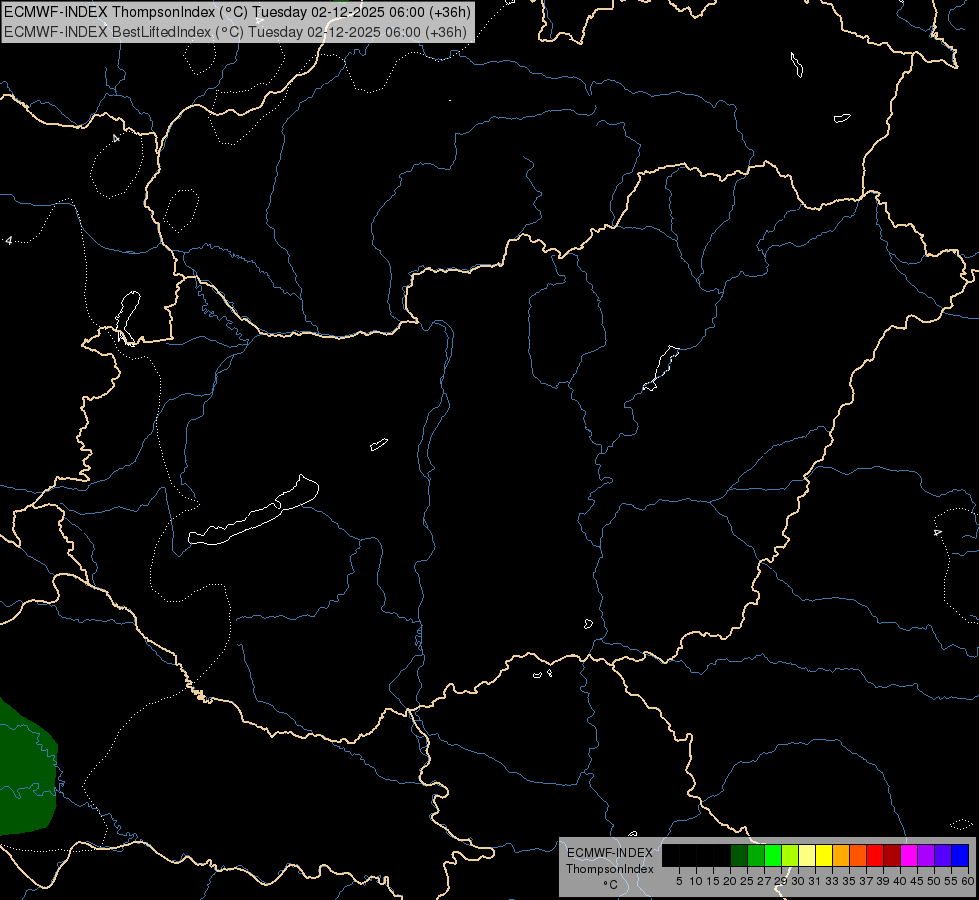The height and width of the screenshot is (900, 979).
Task: Pick the light orange 33-35 legend swatch
Action: (841, 855)
